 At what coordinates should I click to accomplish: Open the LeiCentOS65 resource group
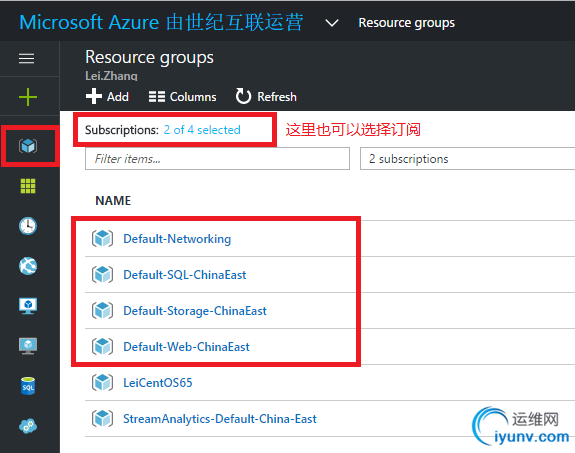point(158,383)
